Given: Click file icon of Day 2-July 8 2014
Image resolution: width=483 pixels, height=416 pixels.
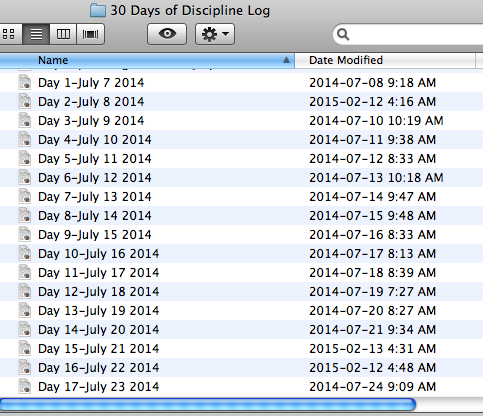Looking at the screenshot, I should point(25,101).
